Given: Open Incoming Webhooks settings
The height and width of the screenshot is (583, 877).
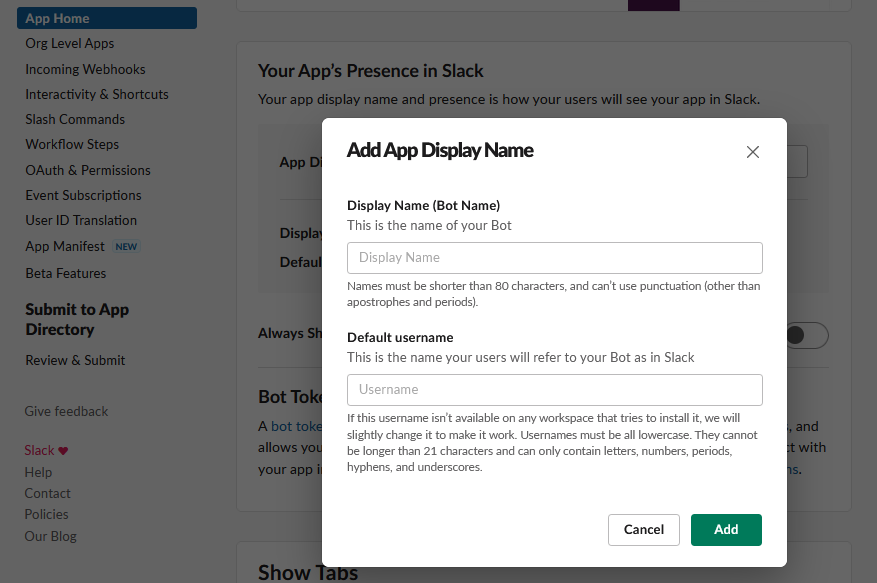Looking at the screenshot, I should click(x=86, y=69).
